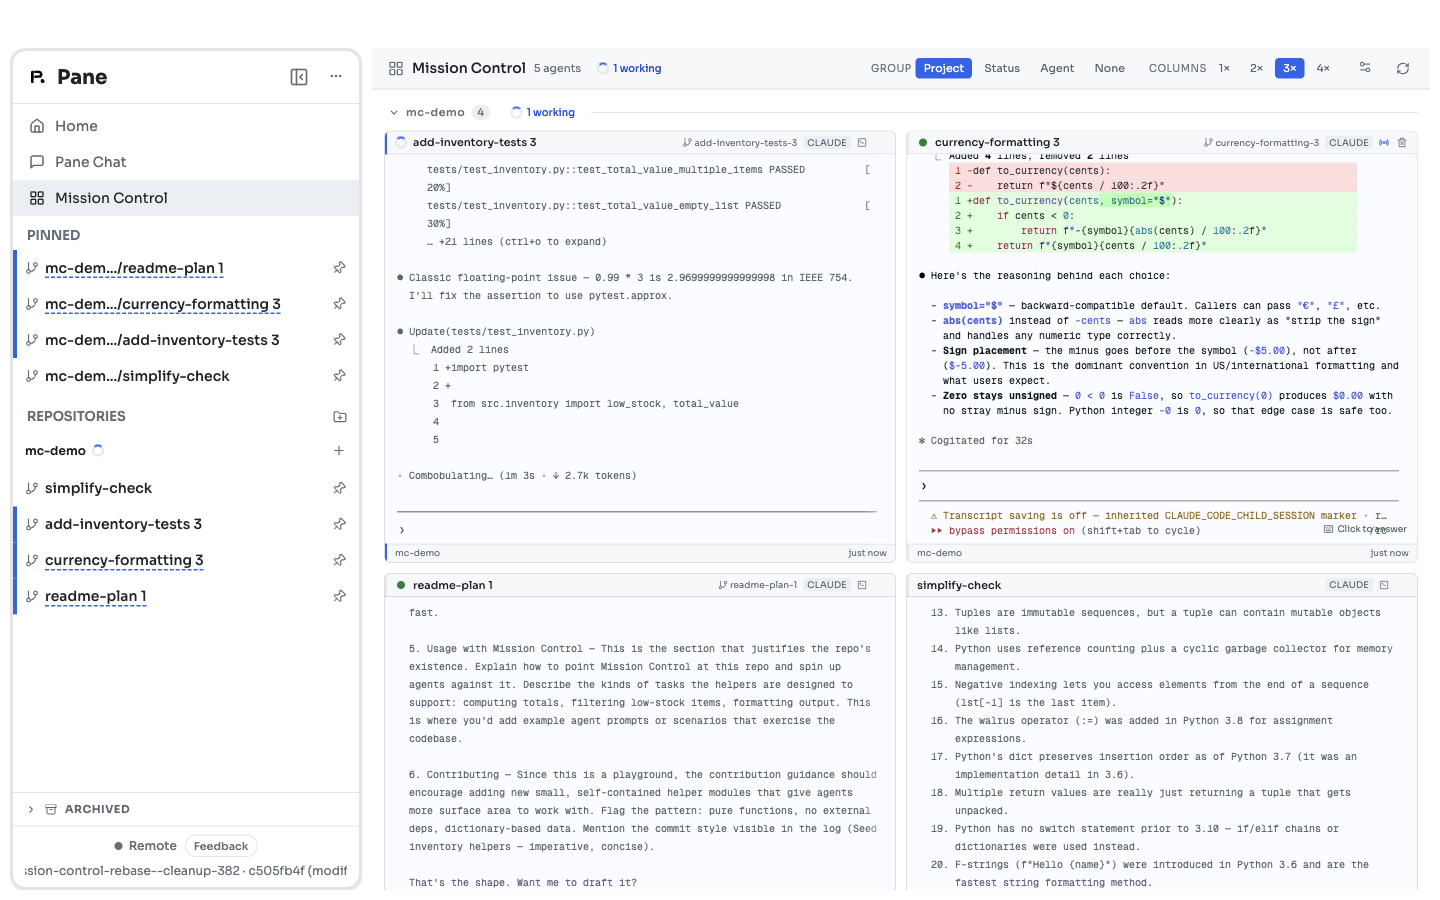Unpin mc-dem.../simplify-check with its pin icon

[x=340, y=376]
